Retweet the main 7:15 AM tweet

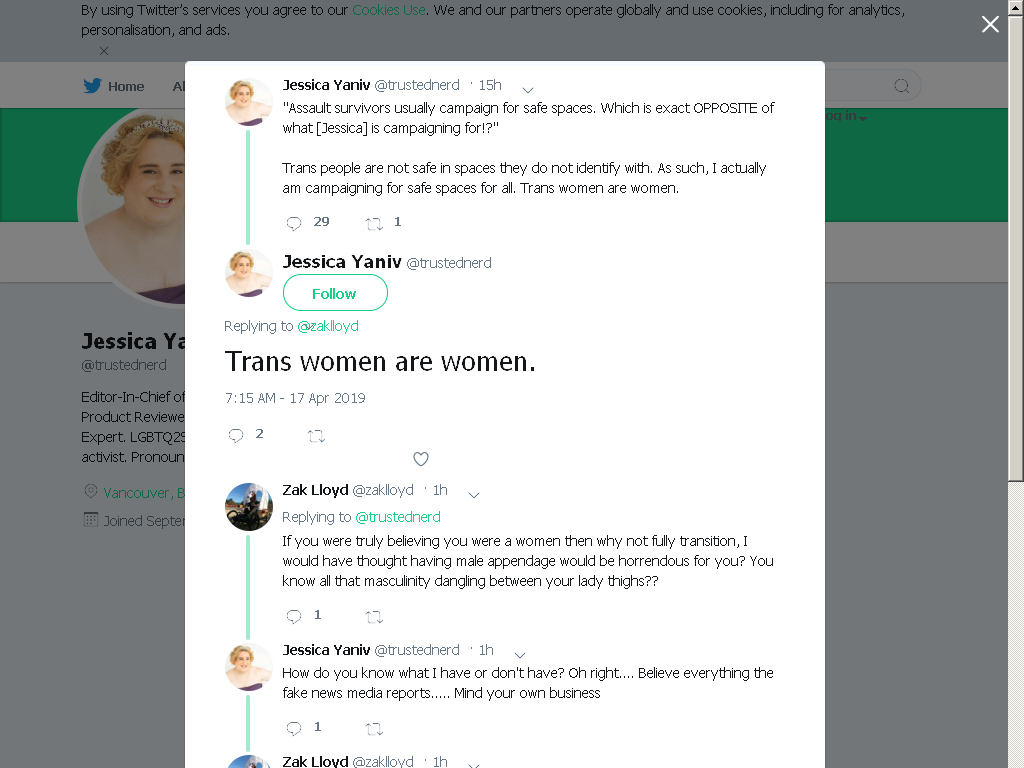click(x=316, y=436)
